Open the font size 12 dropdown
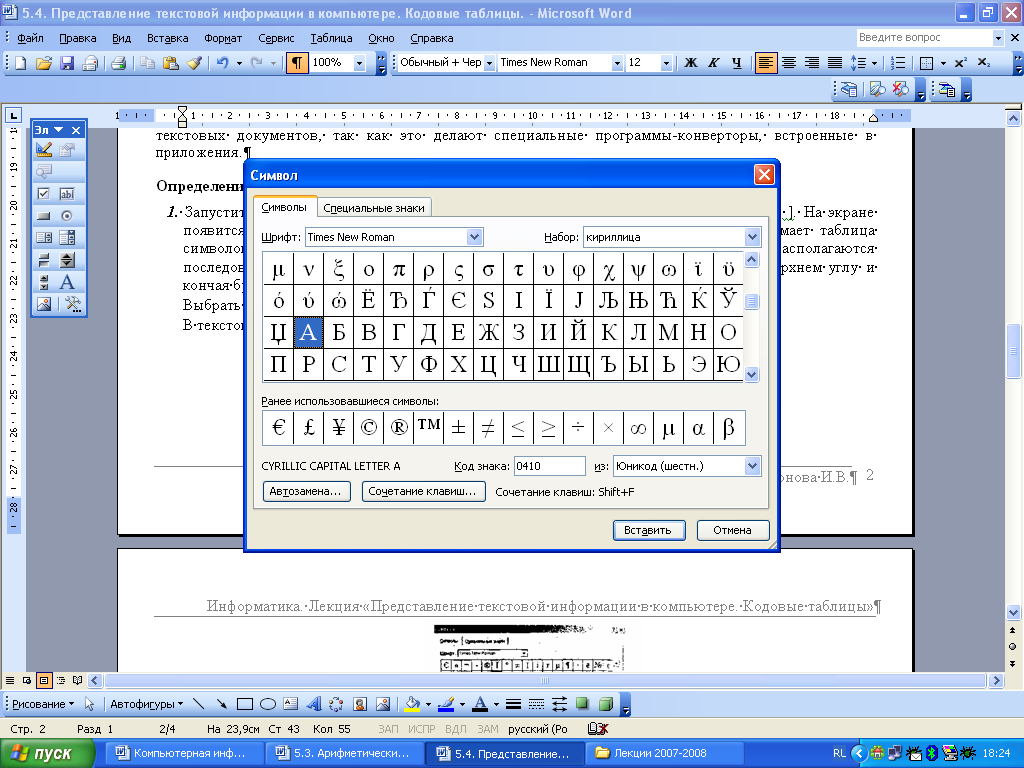Image resolution: width=1024 pixels, height=768 pixels. click(x=666, y=63)
